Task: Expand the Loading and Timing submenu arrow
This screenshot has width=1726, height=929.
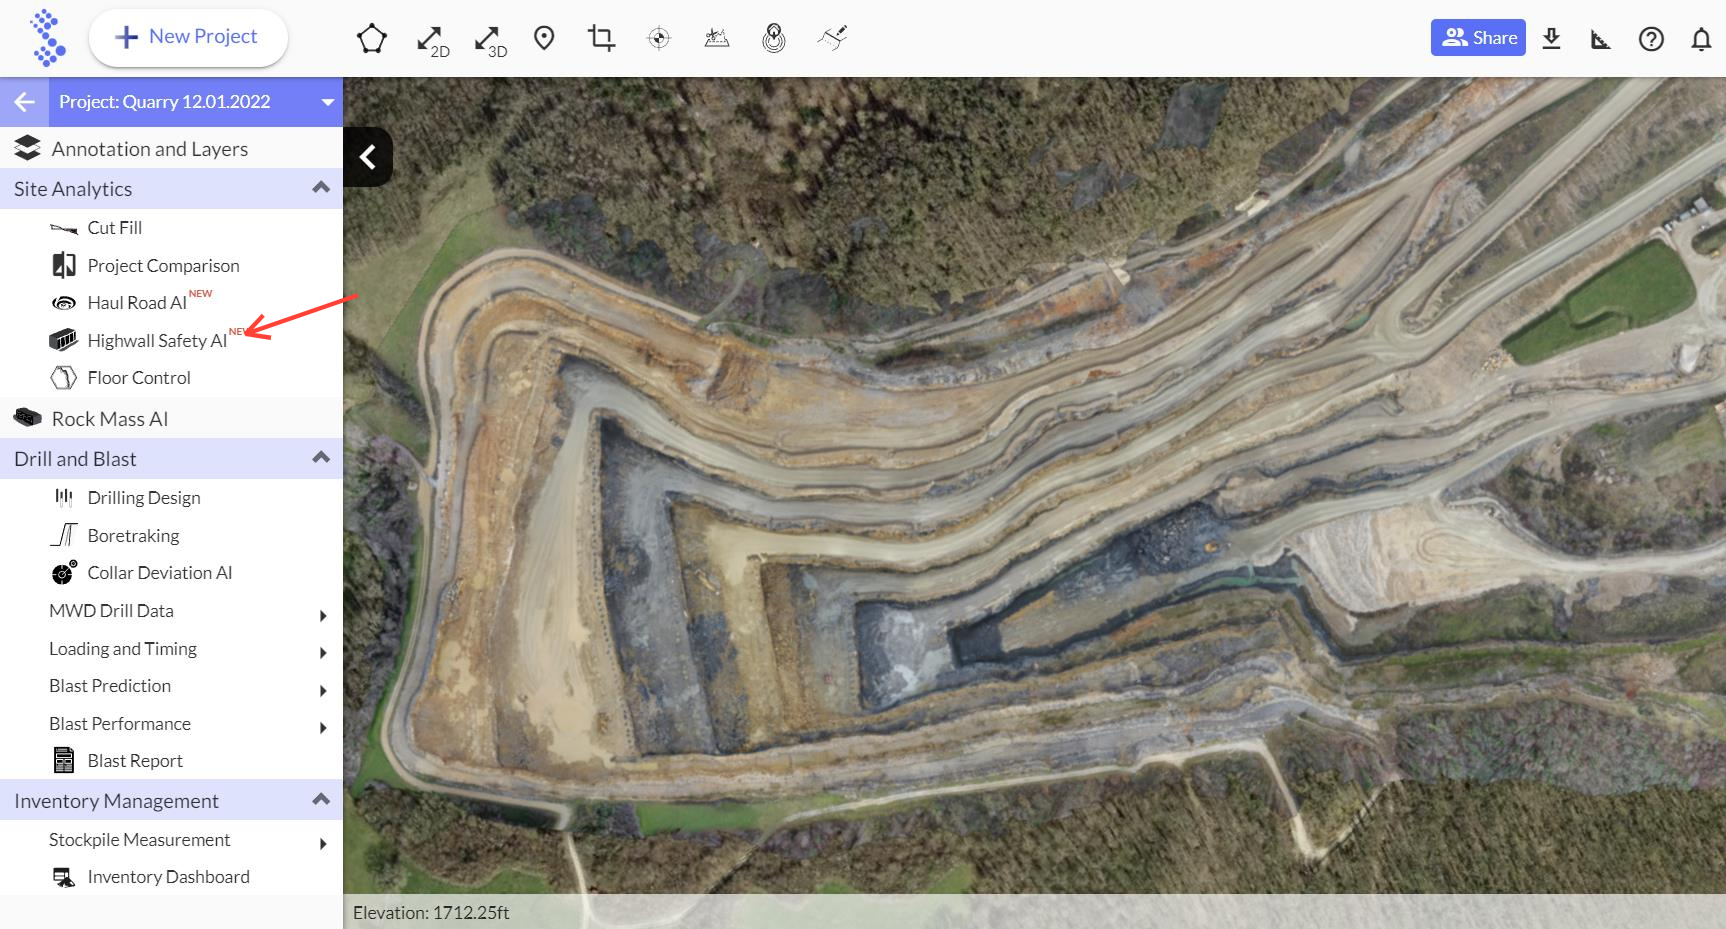Action: [323, 653]
